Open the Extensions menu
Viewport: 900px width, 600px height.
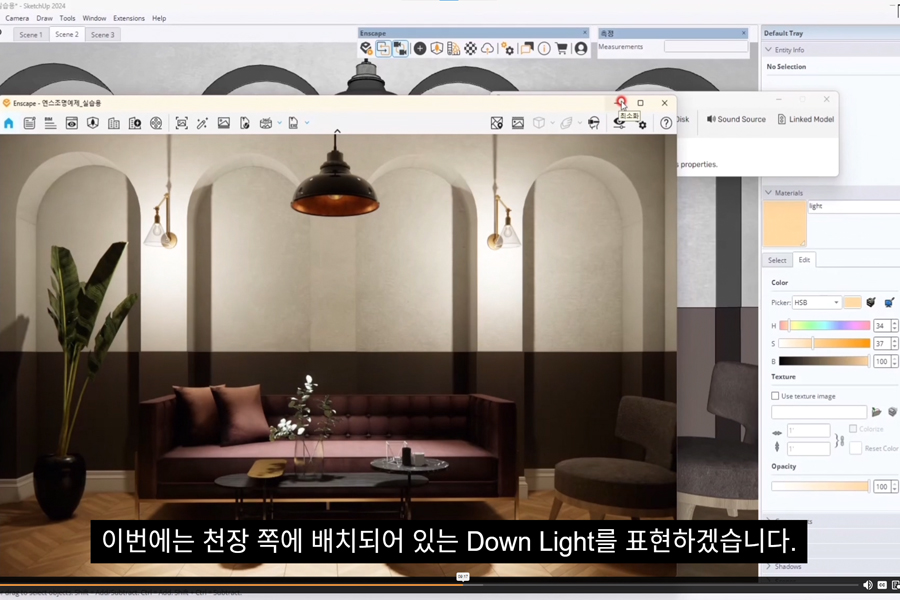(x=129, y=18)
